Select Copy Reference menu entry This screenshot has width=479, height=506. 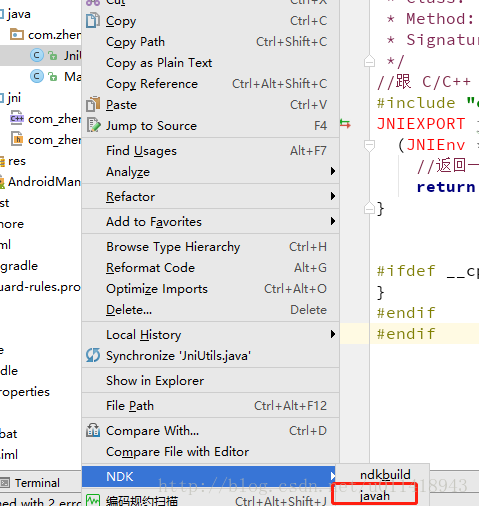(x=211, y=84)
